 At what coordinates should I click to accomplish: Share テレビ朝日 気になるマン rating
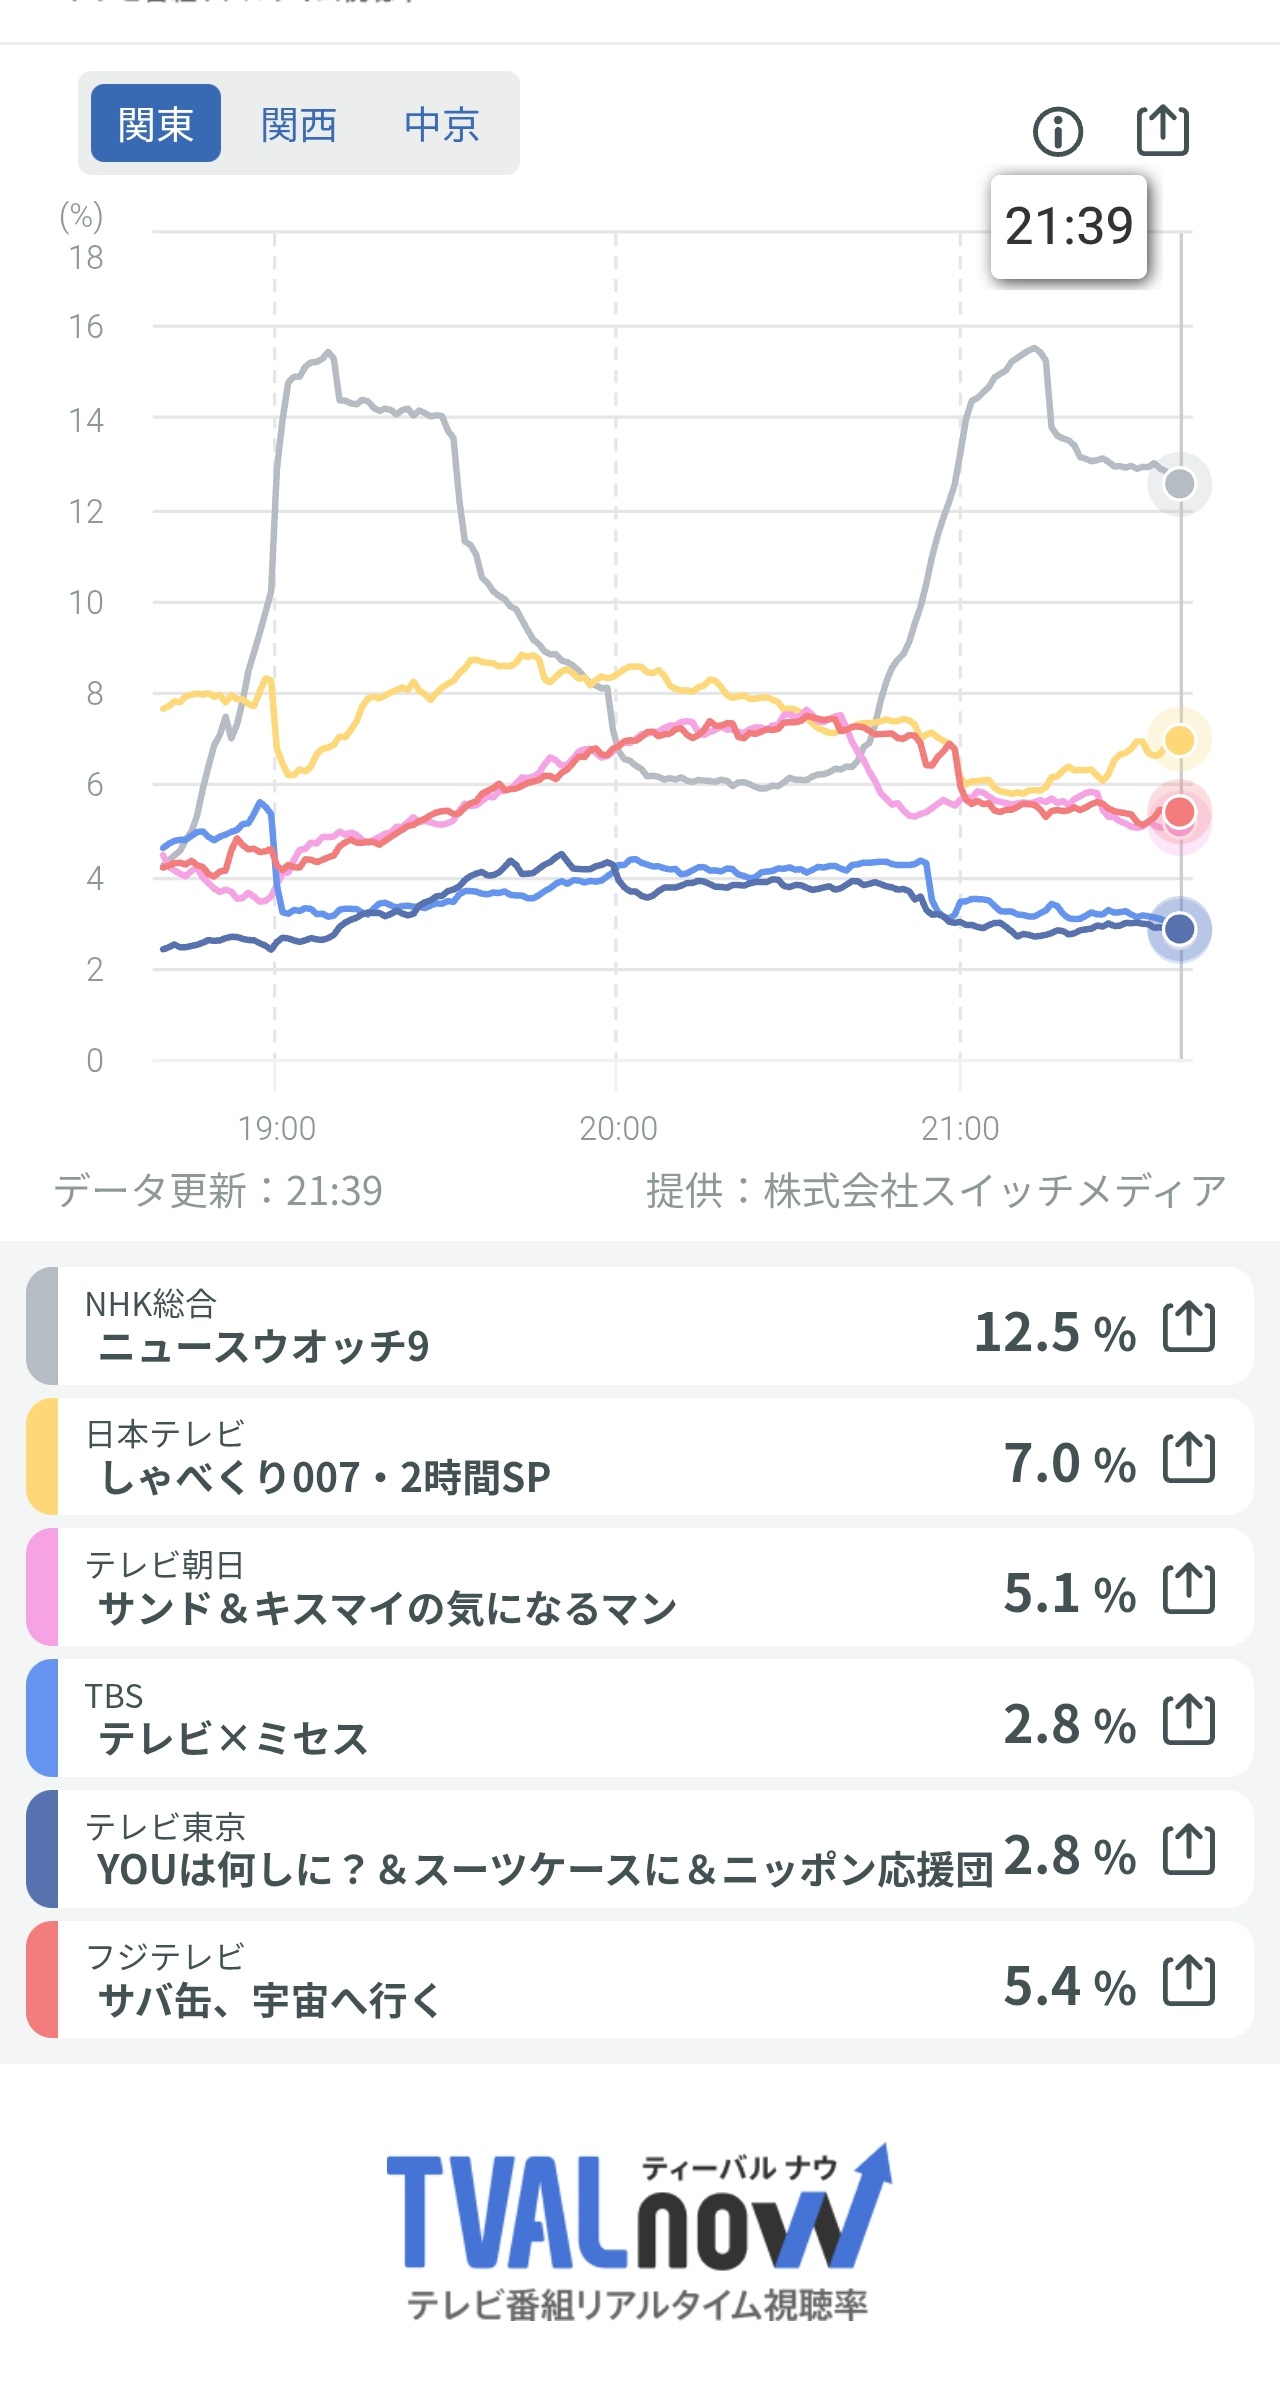pyautogui.click(x=1189, y=1589)
